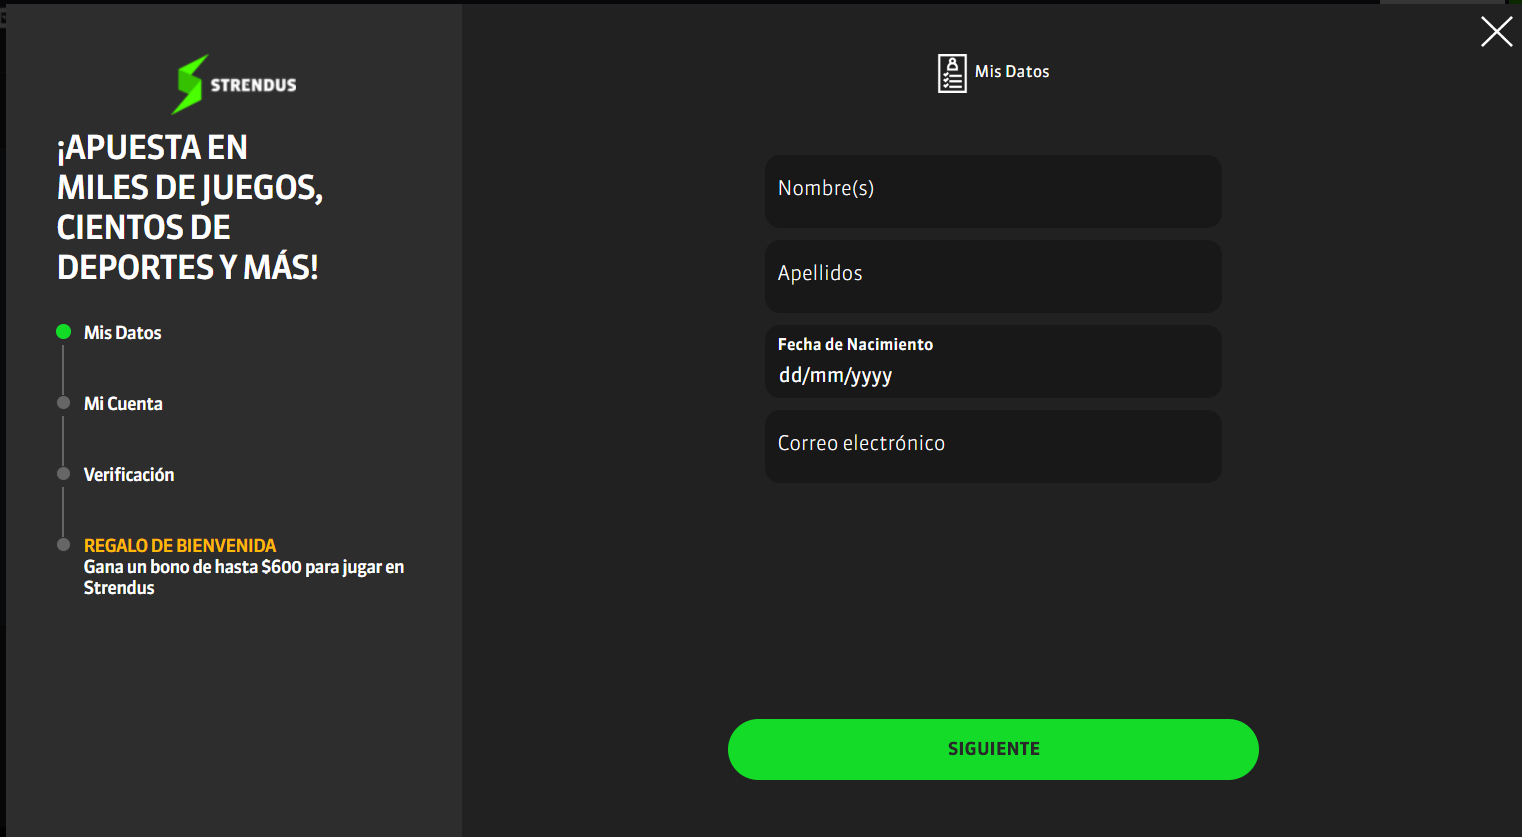Click the '¡APUESTA EN MILES DE JUEGOS' headline
Screen dimensions: 1522x837
[190, 207]
